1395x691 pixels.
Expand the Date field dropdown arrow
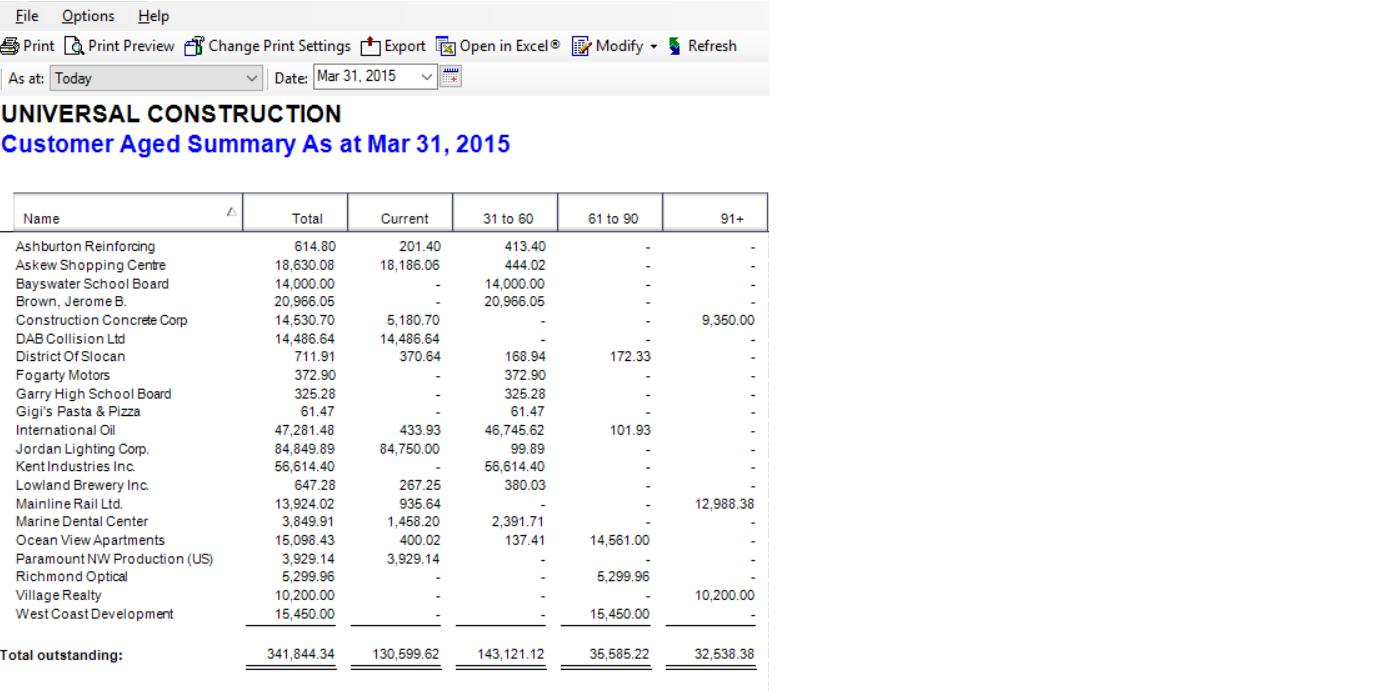[x=427, y=77]
